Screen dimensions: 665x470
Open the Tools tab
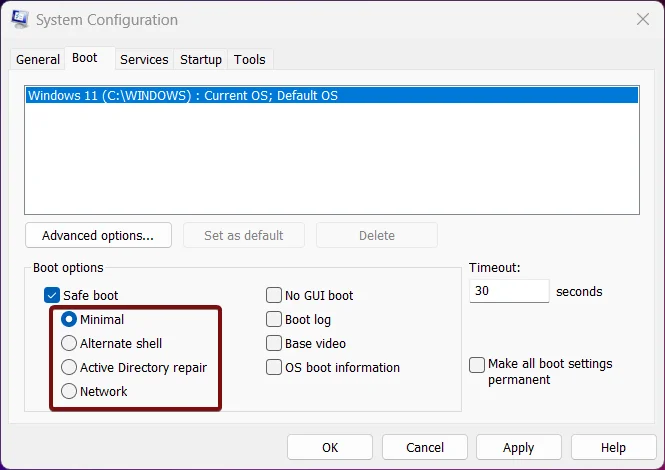tap(250, 59)
